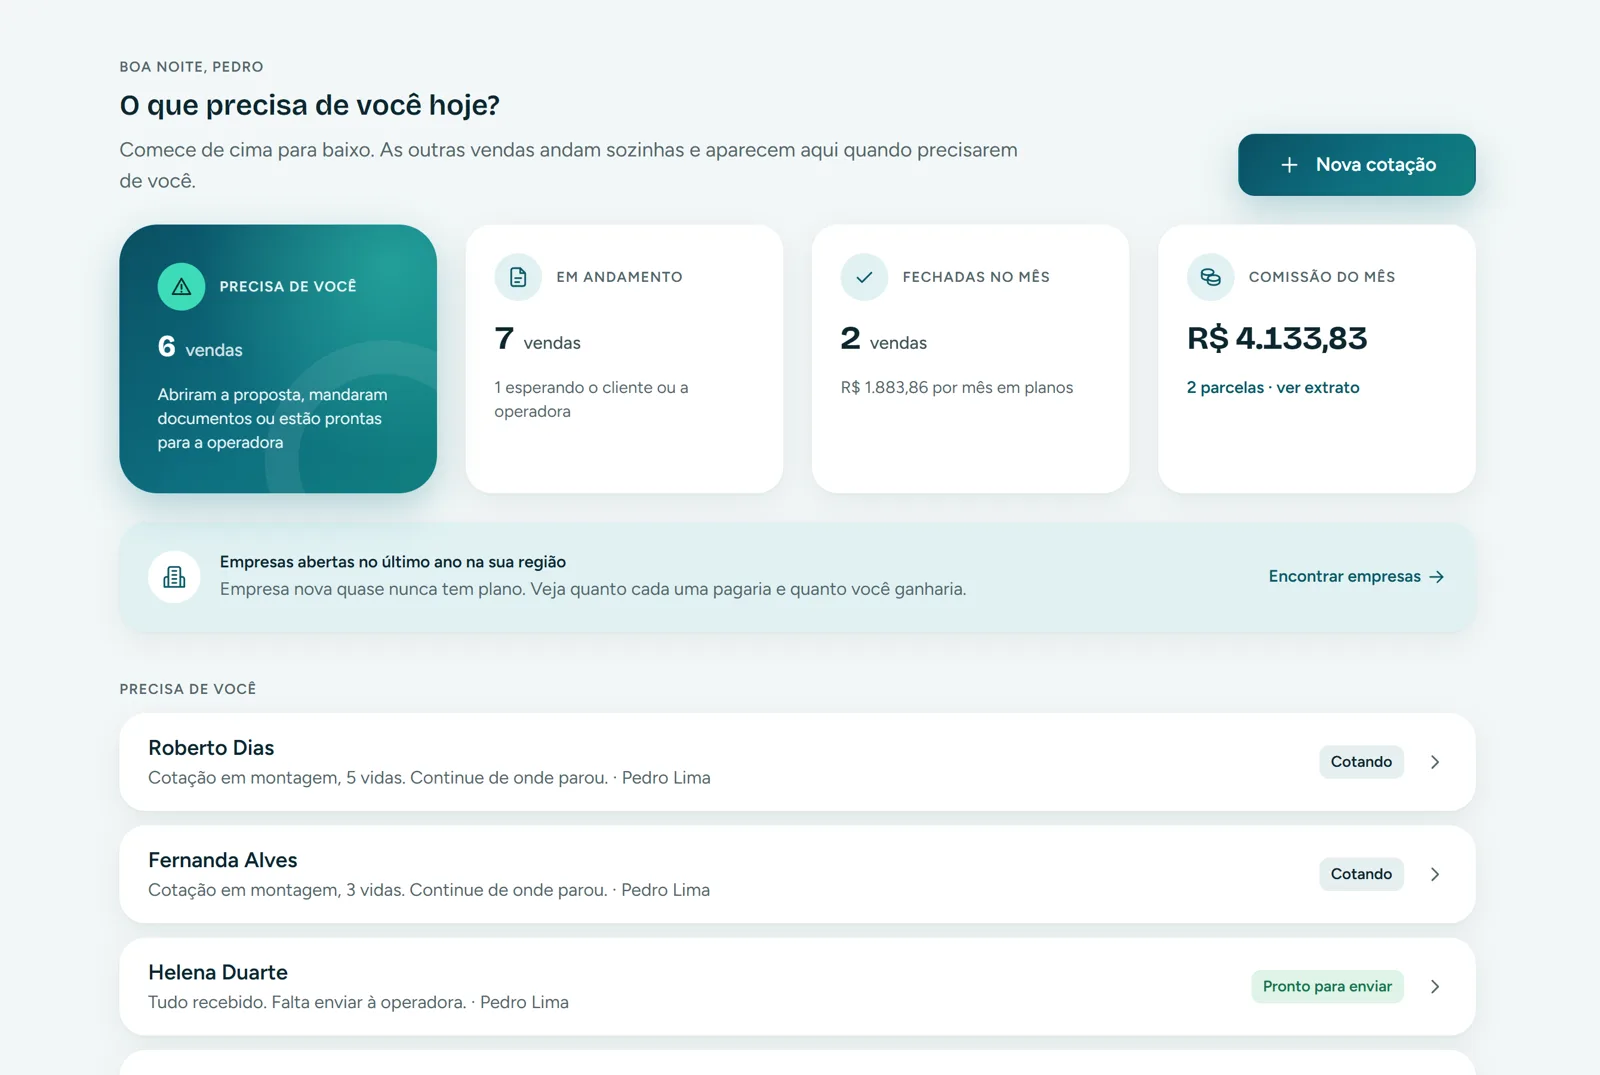Viewport: 1600px width, 1075px height.
Task: Click the text 'R$ 1.883,86 por mês em planos'
Action: [x=957, y=388]
